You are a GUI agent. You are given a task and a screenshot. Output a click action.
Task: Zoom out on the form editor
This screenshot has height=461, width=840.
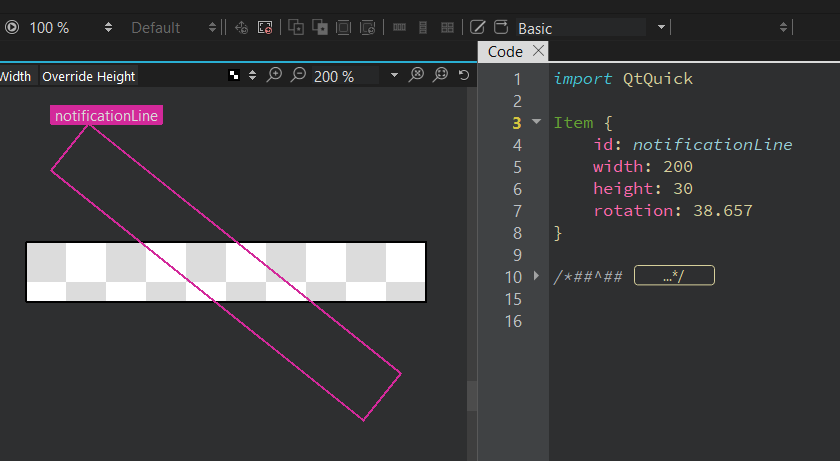(298, 75)
